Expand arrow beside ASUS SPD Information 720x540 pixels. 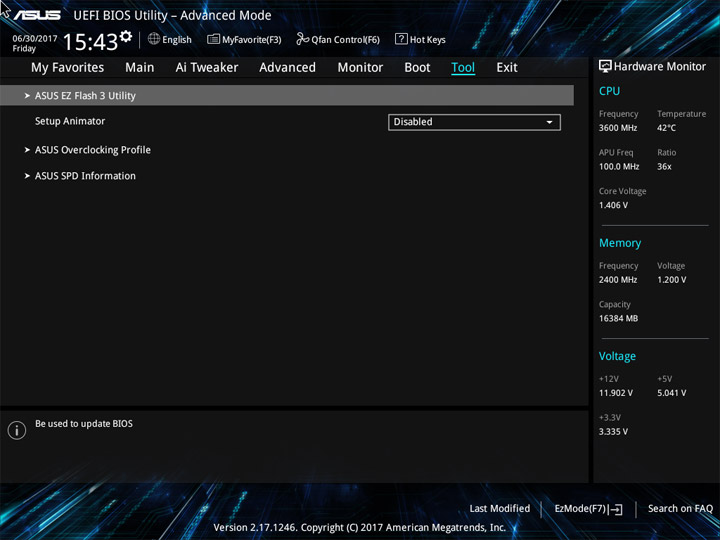click(x=27, y=176)
